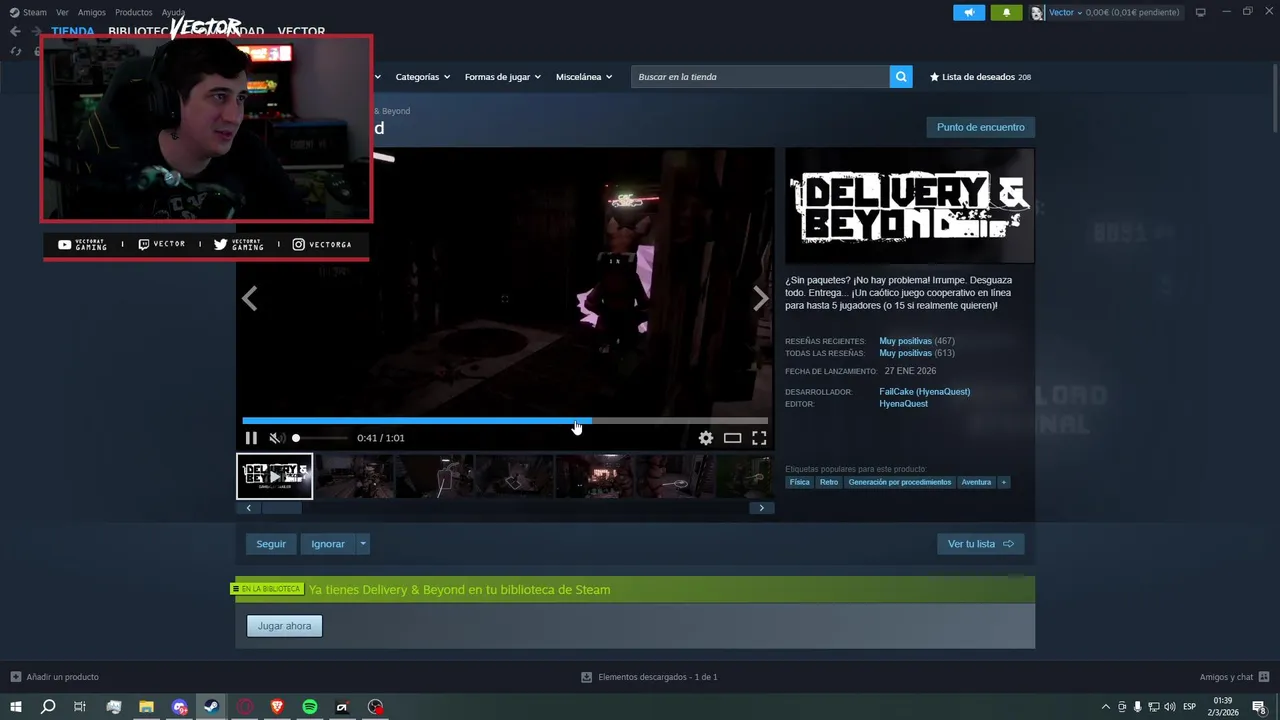Click the thumbnail strip scrollbar handle
Viewport: 1280px width, 720px height.
281,508
